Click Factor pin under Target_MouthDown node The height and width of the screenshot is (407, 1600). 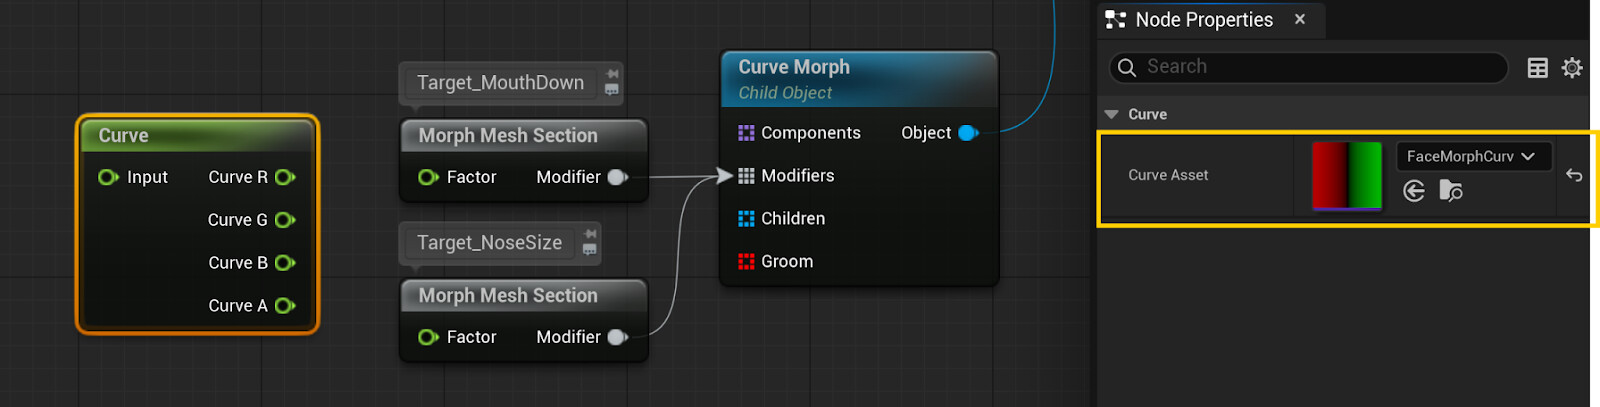pyautogui.click(x=428, y=177)
